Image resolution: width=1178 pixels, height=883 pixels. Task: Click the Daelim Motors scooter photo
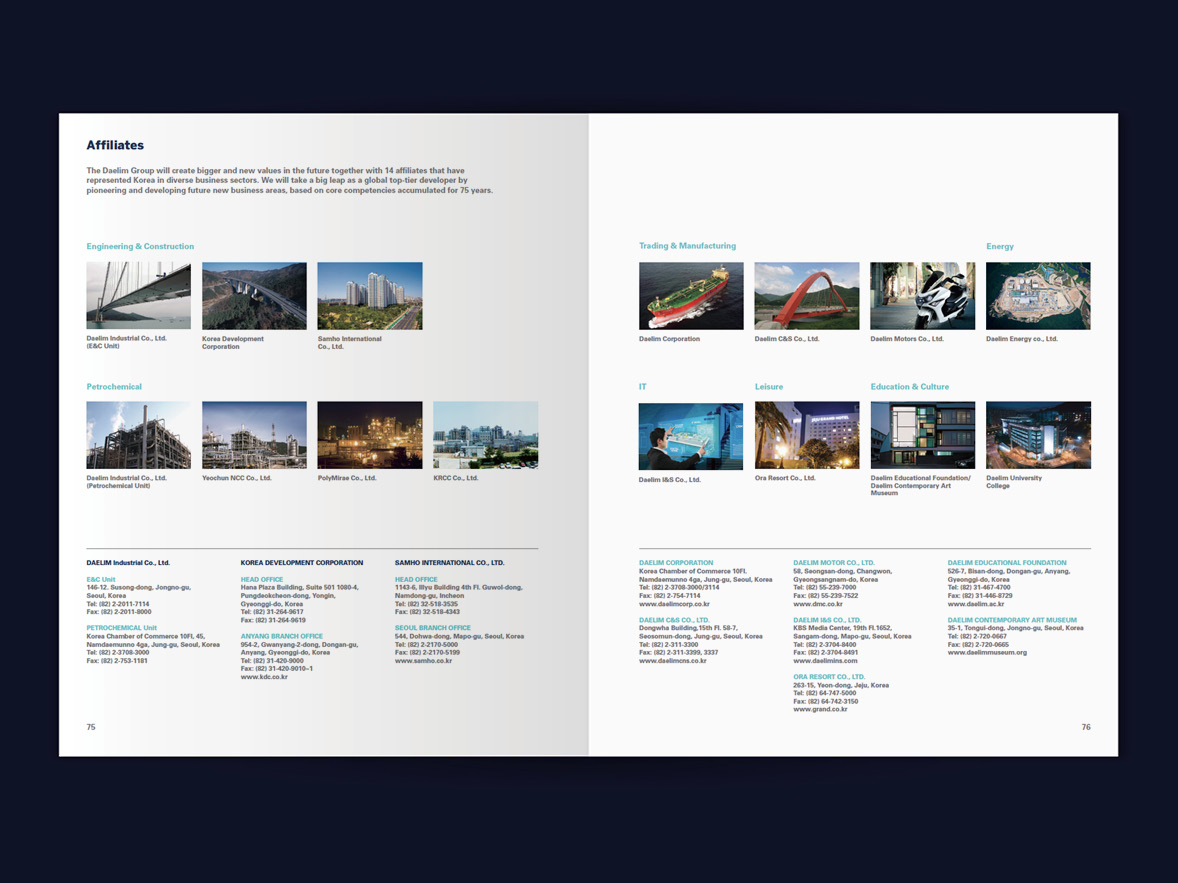click(923, 295)
